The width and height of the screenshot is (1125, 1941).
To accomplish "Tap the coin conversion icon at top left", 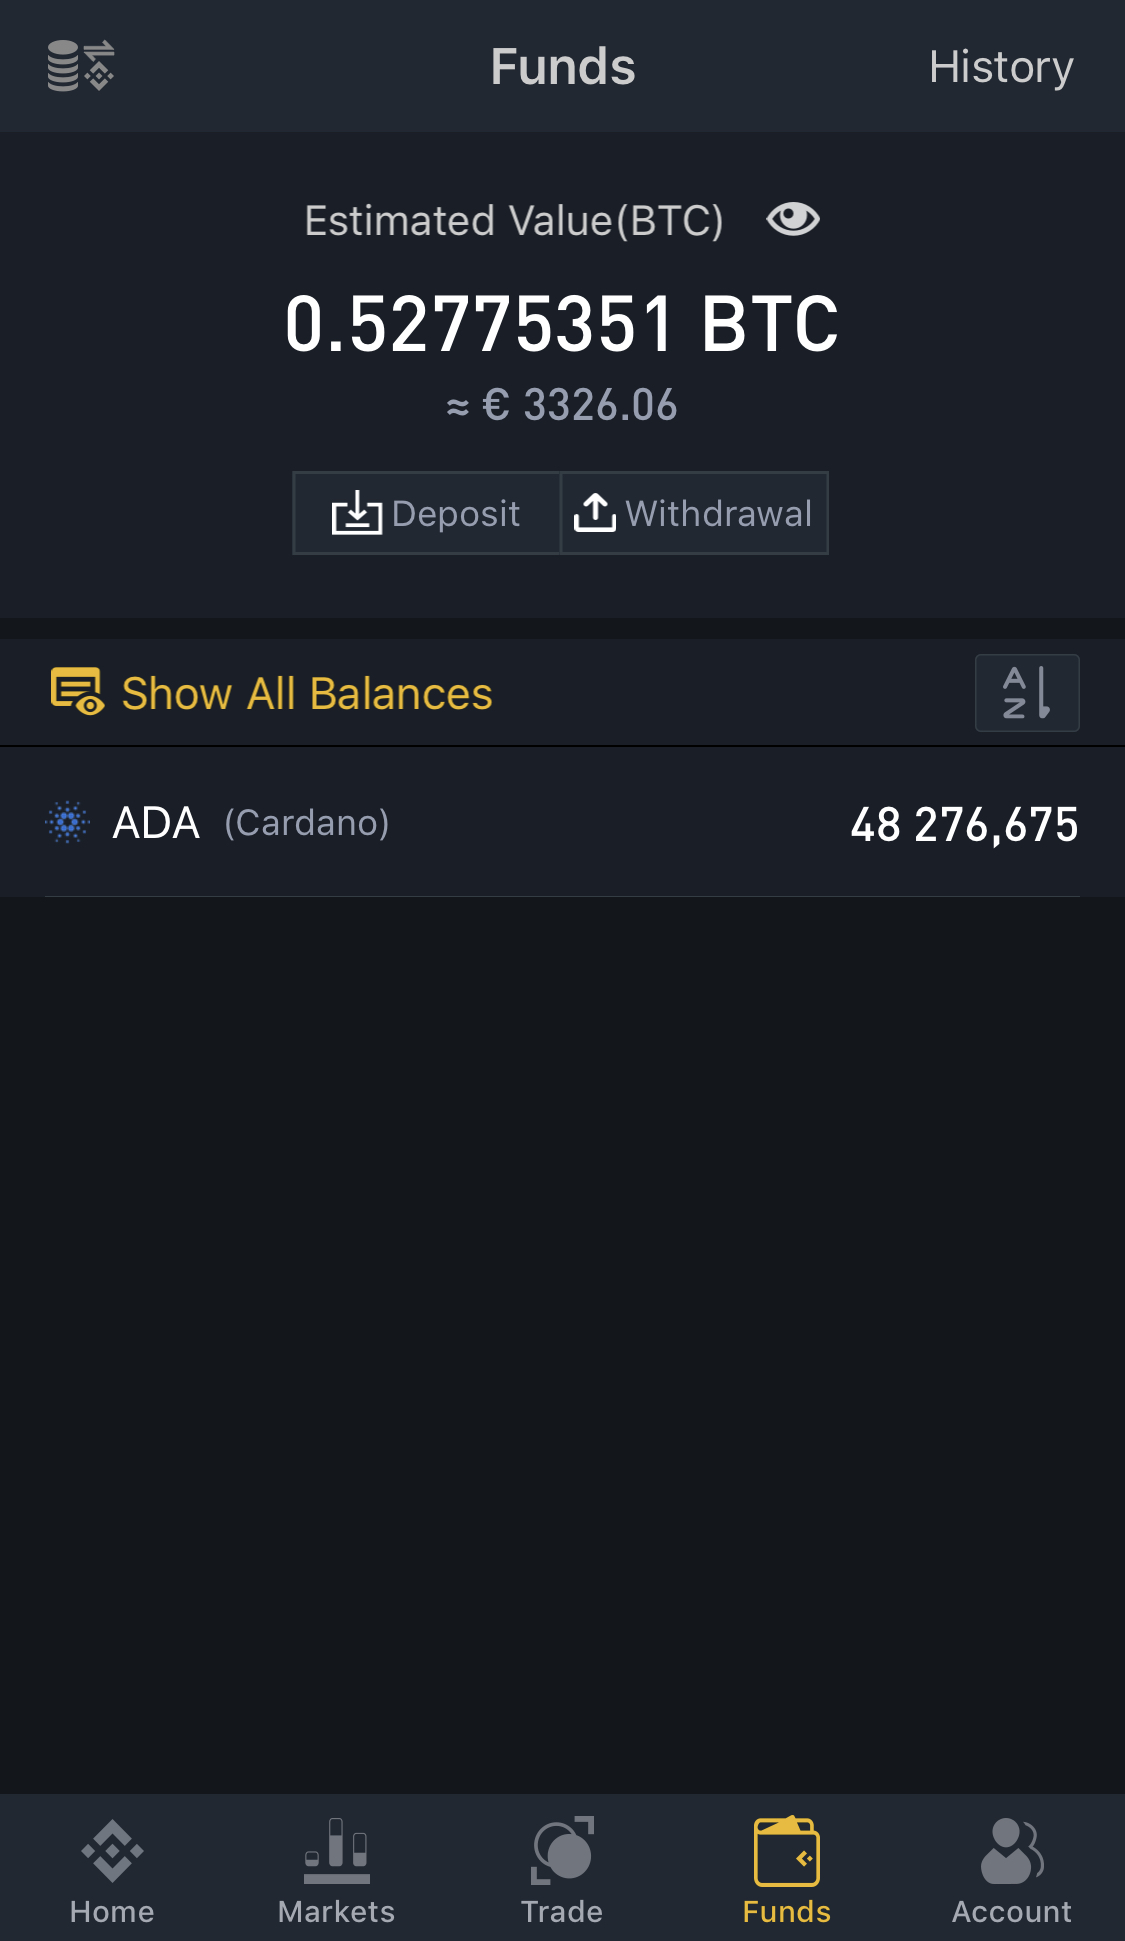I will point(81,66).
